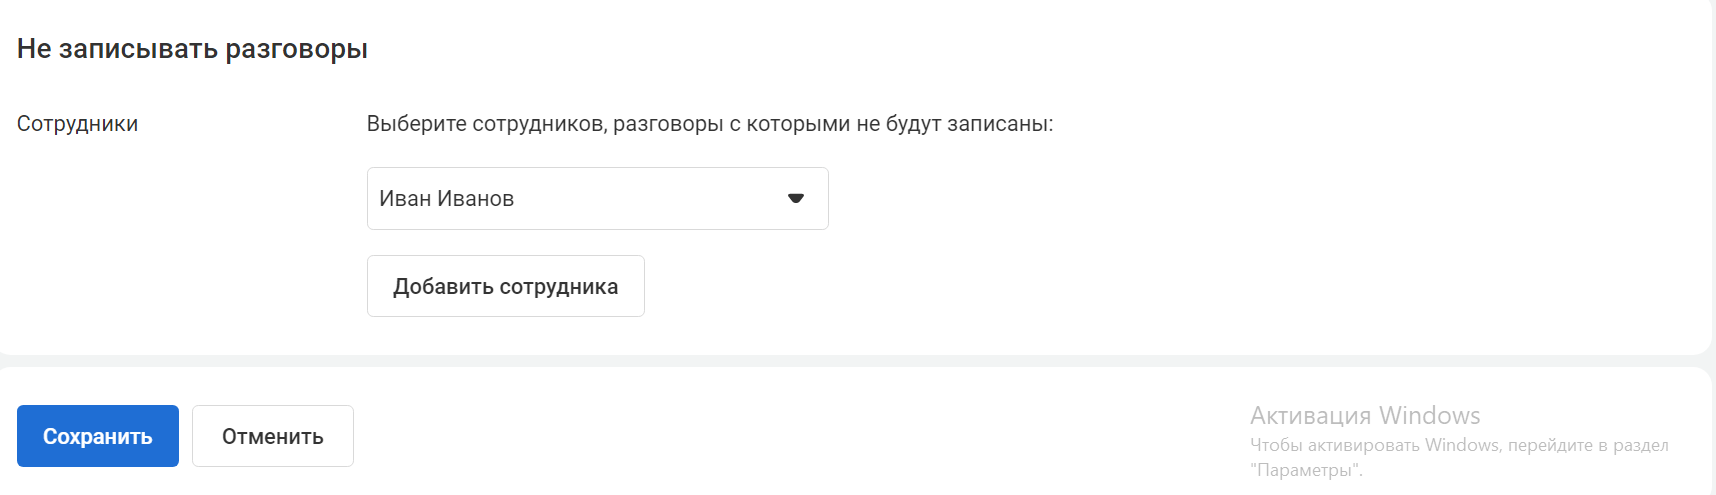Click the Активация Windows watermark title
This screenshot has height=495, width=1716.
[x=1365, y=415]
